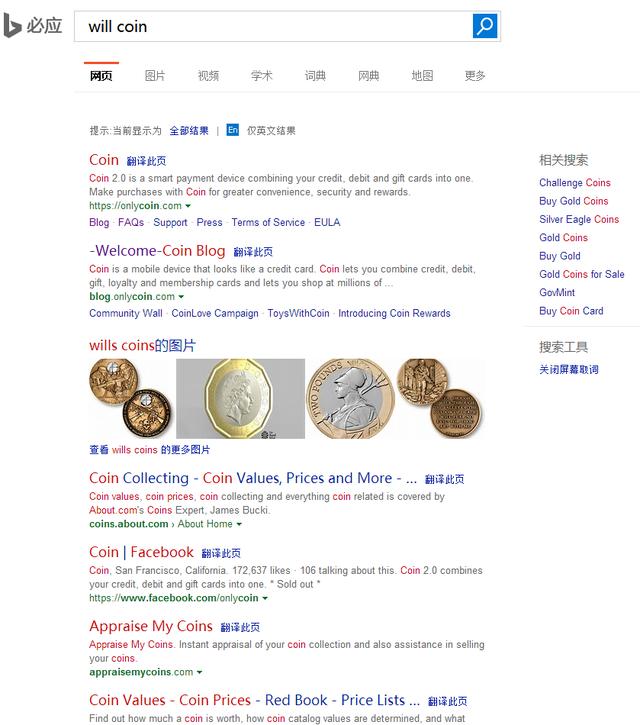The image size is (640, 725).
Task: Click the Bing logo icon
Action: point(12,25)
